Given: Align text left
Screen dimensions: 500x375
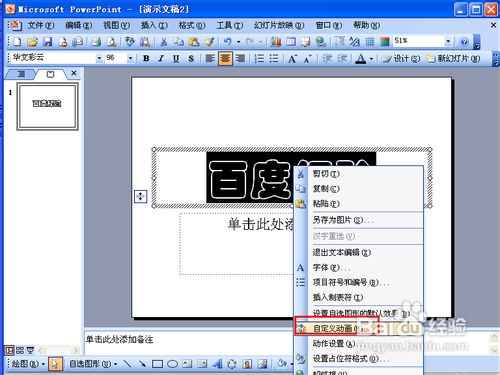Looking at the screenshot, I should (x=210, y=59).
